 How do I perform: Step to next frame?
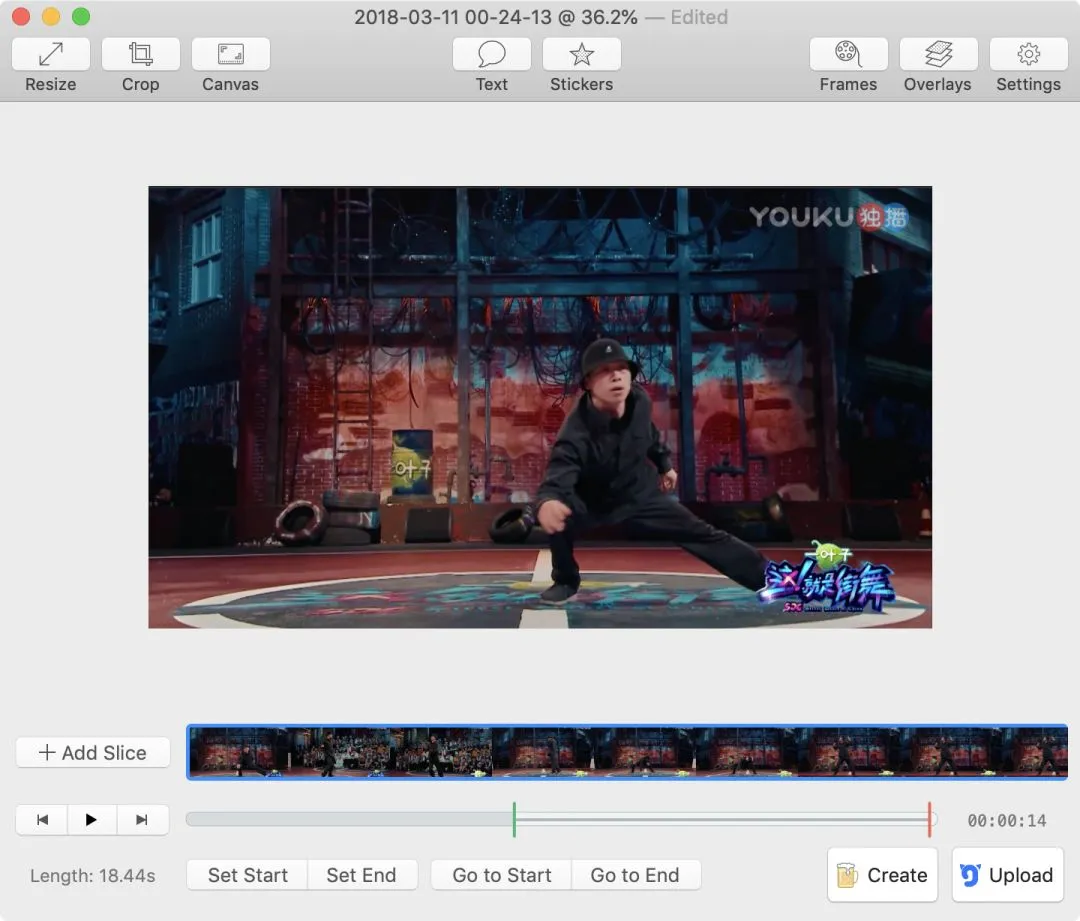coord(142,820)
